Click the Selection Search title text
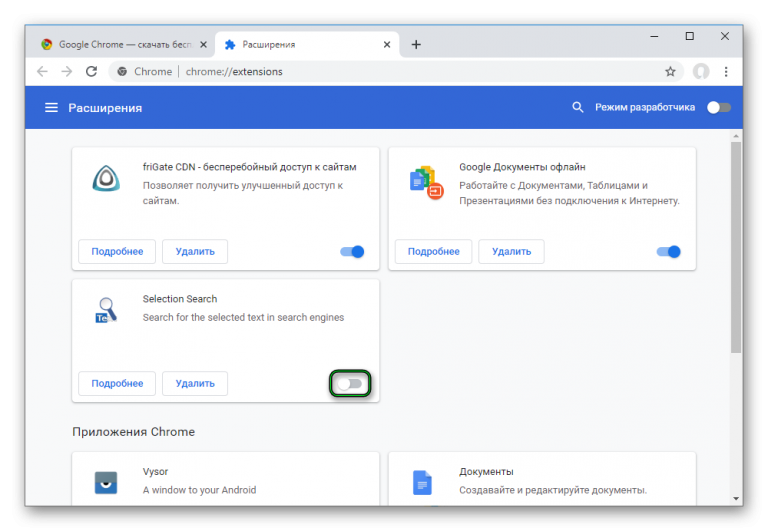Viewport: 768px width, 531px height. coord(180,299)
